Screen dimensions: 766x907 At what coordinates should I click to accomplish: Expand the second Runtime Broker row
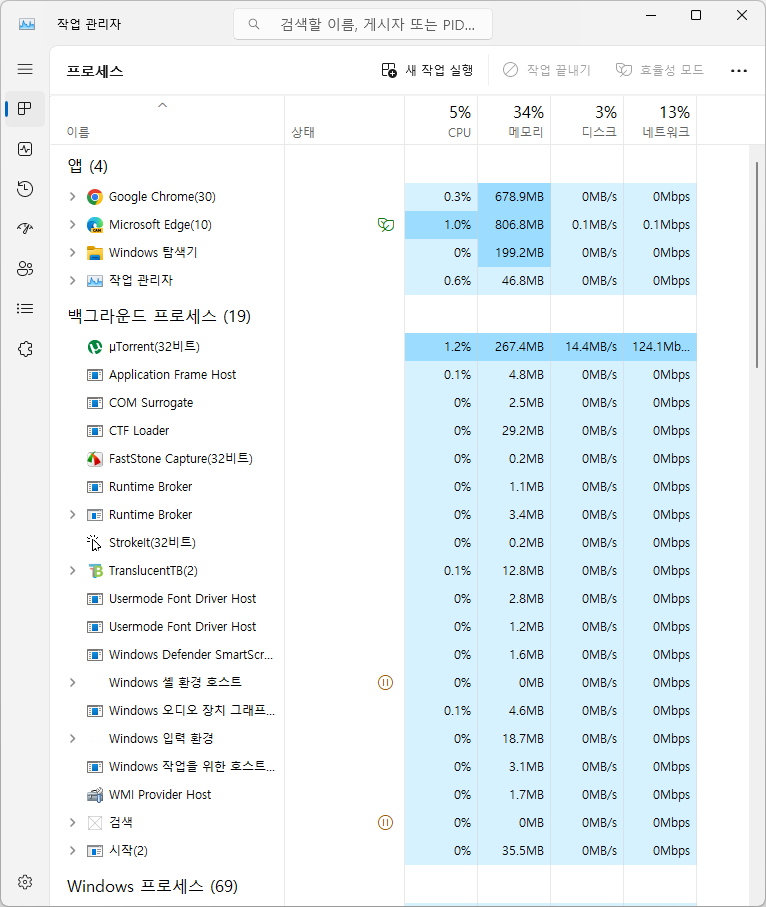(72, 515)
